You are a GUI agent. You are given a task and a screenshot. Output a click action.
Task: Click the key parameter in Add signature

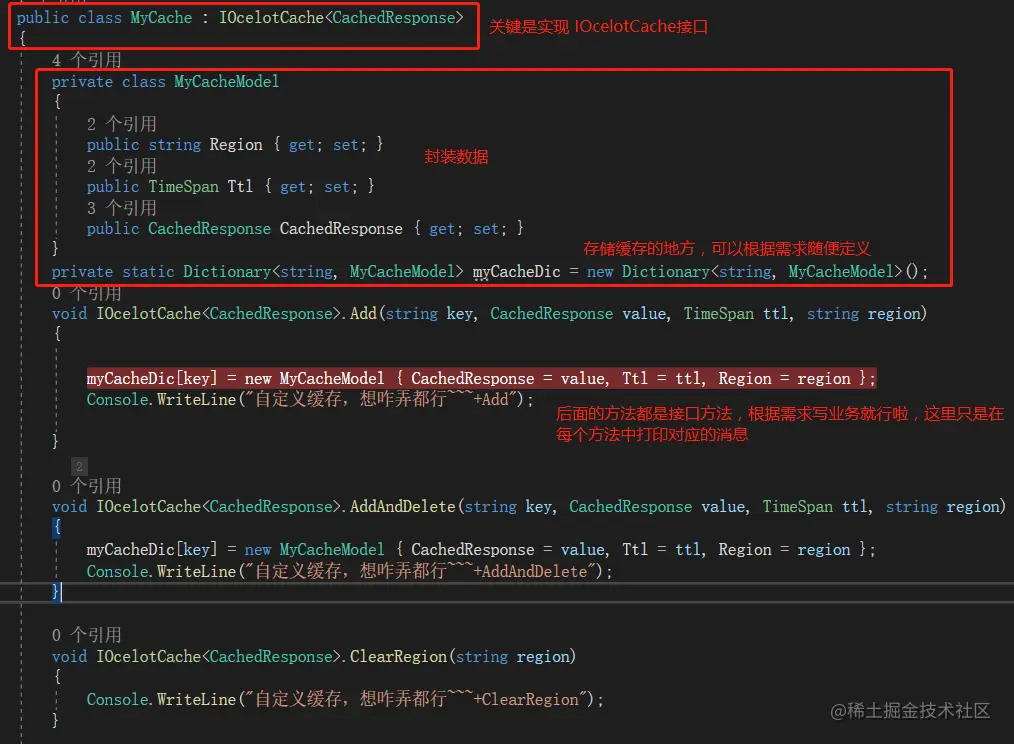click(x=460, y=314)
